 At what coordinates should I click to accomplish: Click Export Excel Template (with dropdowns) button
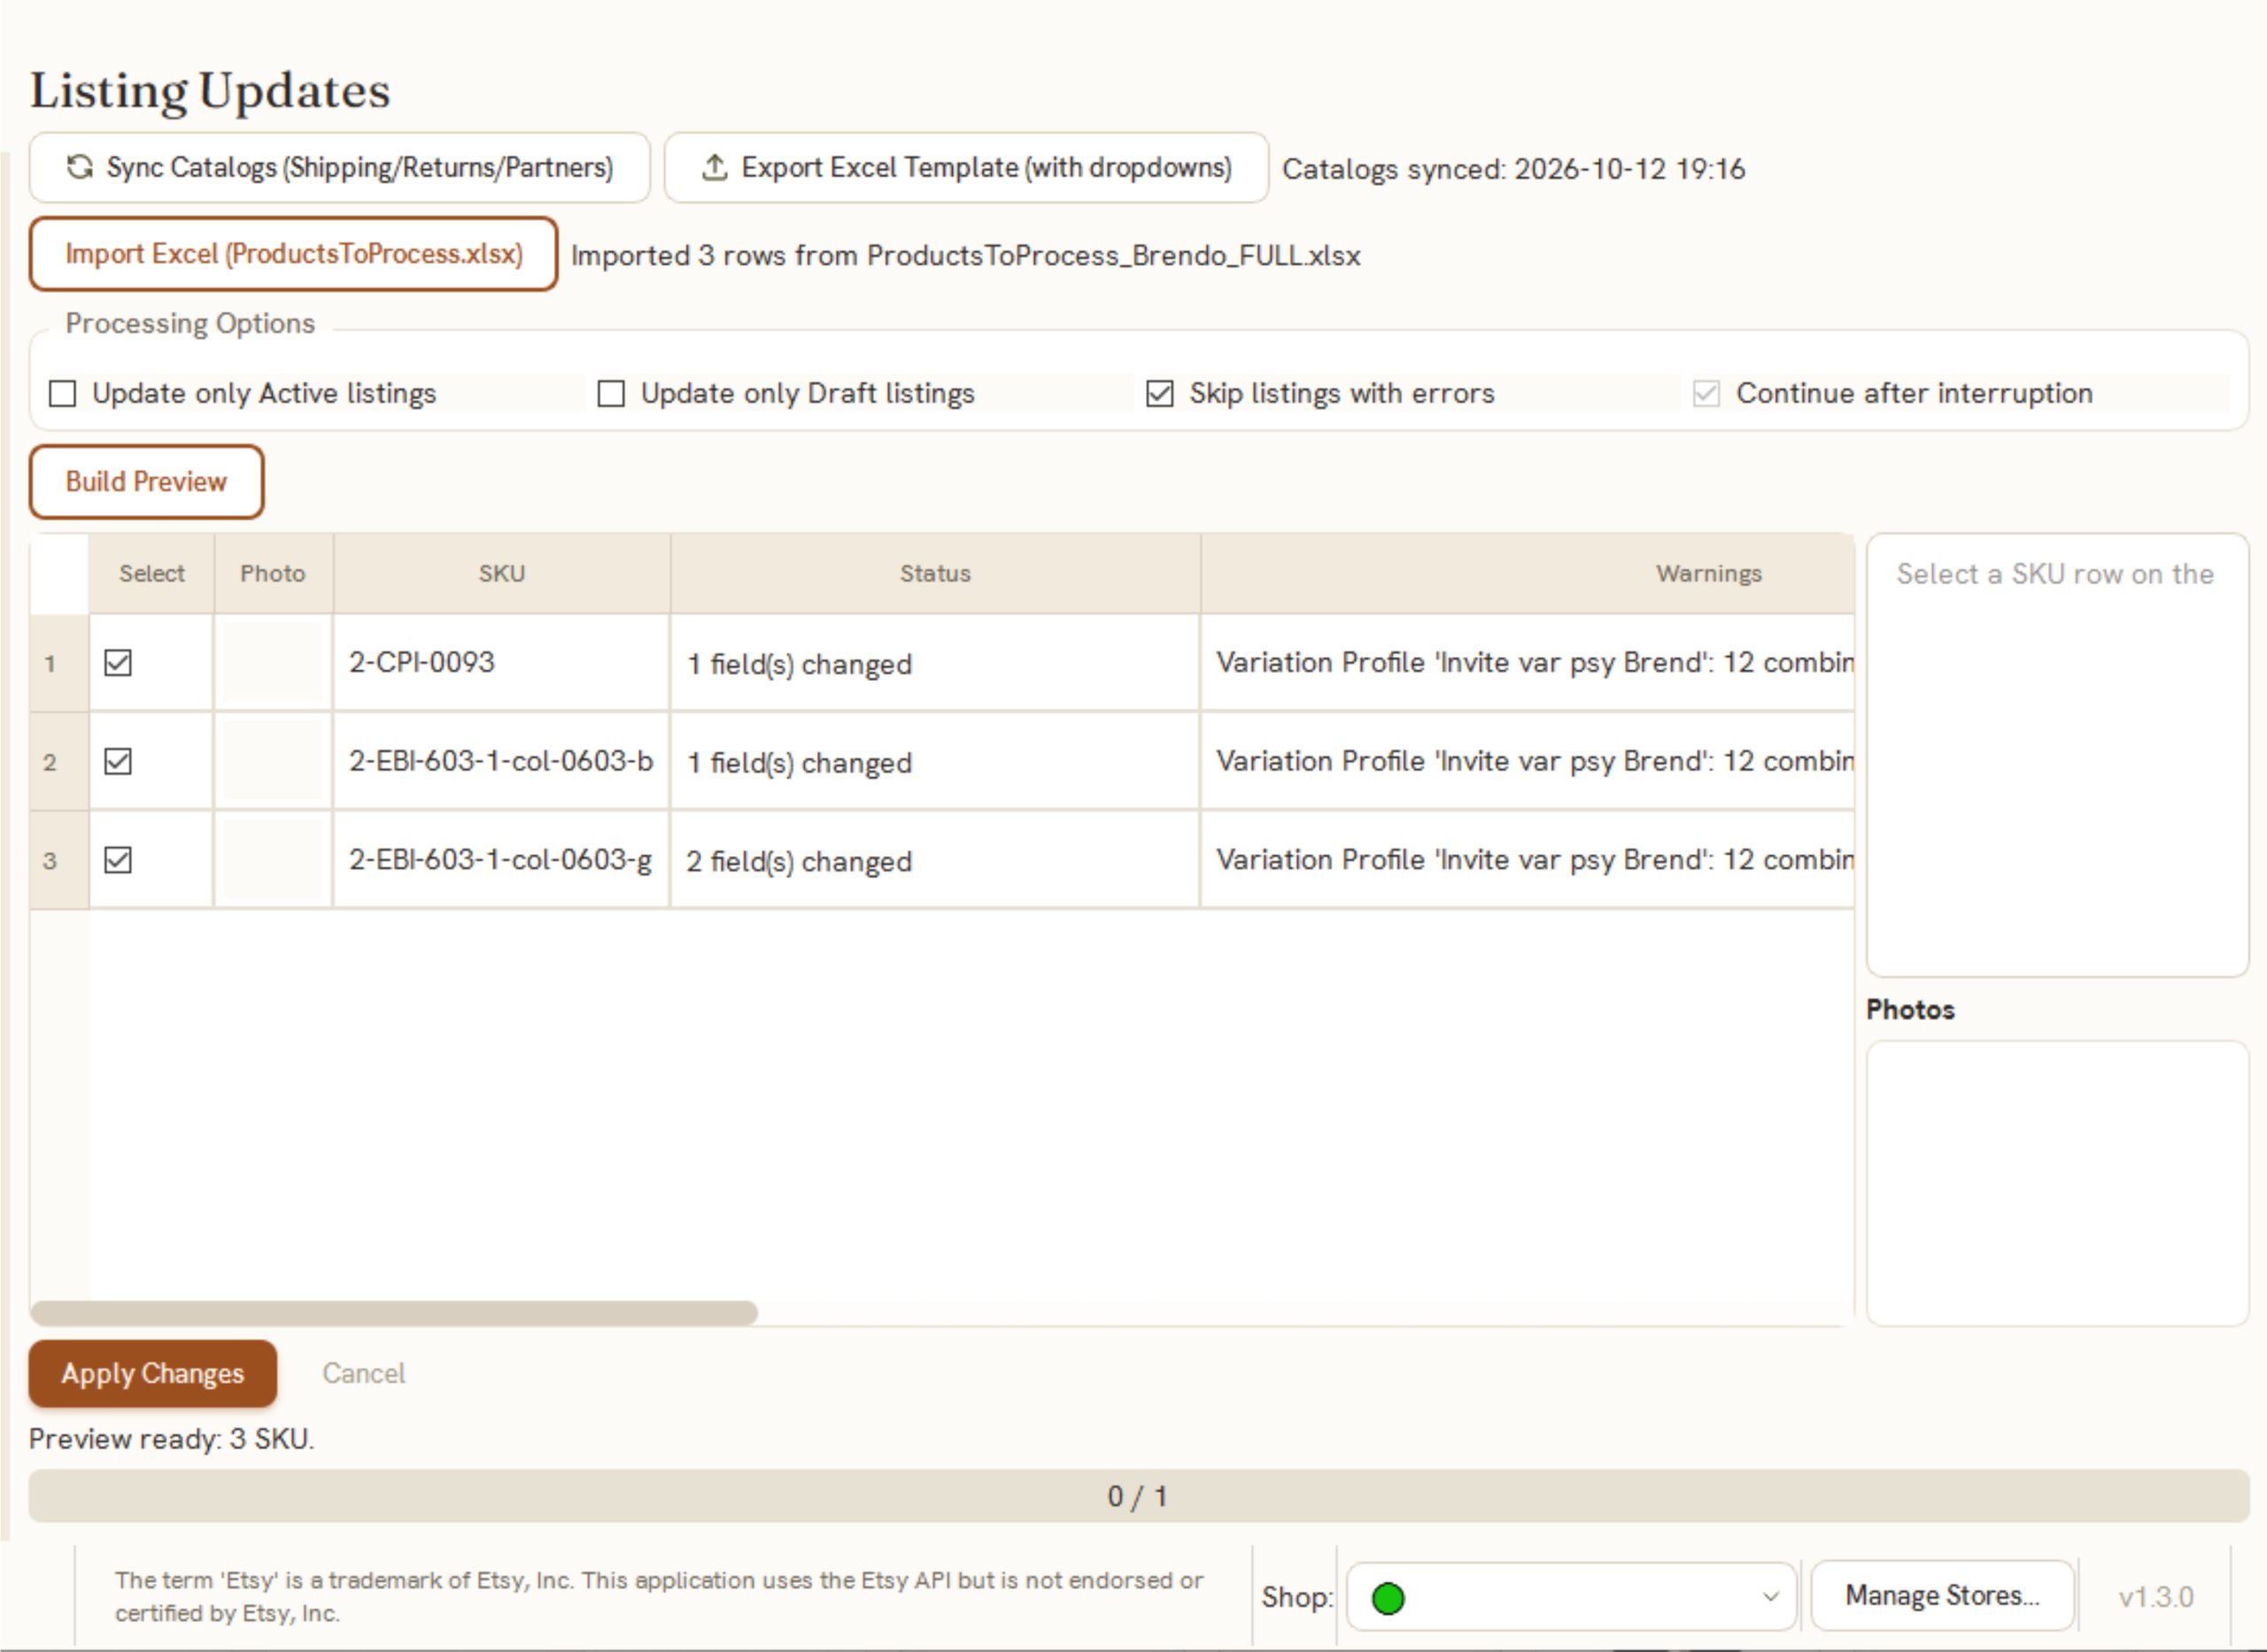(967, 167)
